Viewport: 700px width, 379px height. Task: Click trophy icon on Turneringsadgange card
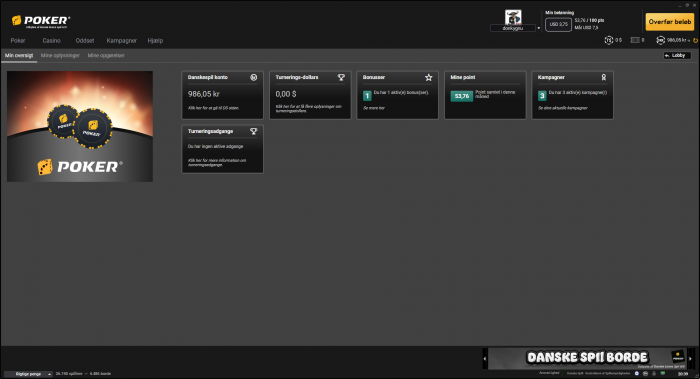coord(254,131)
